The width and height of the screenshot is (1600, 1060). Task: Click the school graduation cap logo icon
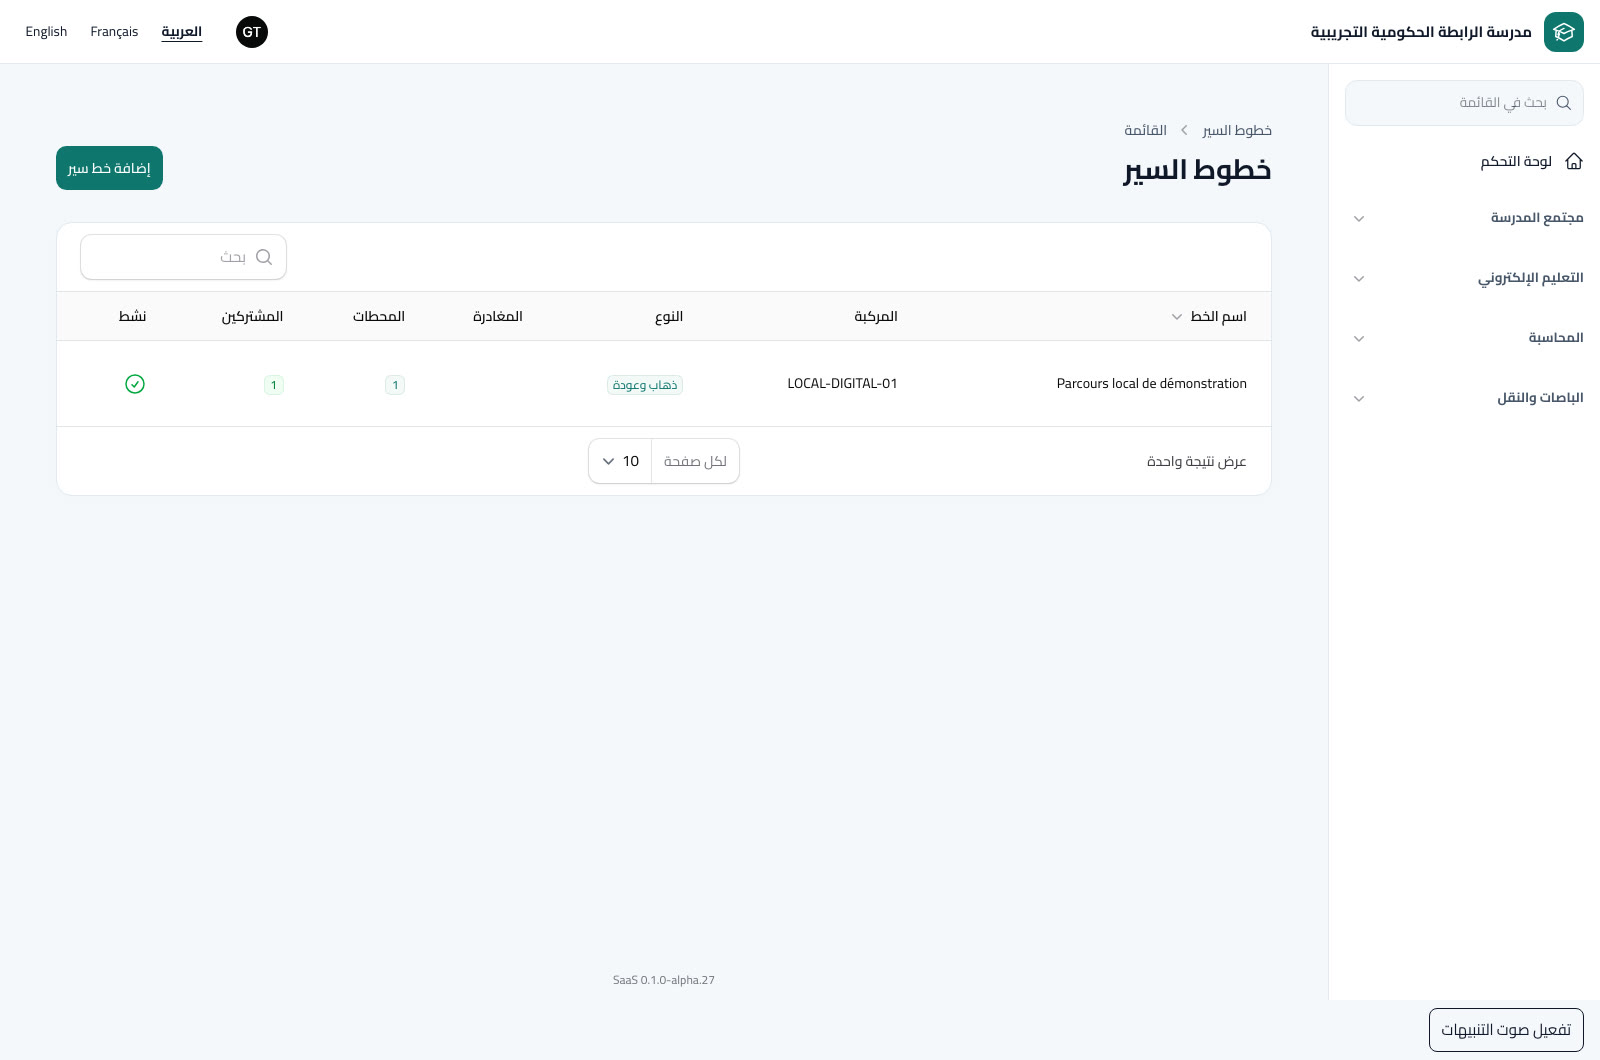(x=1564, y=32)
